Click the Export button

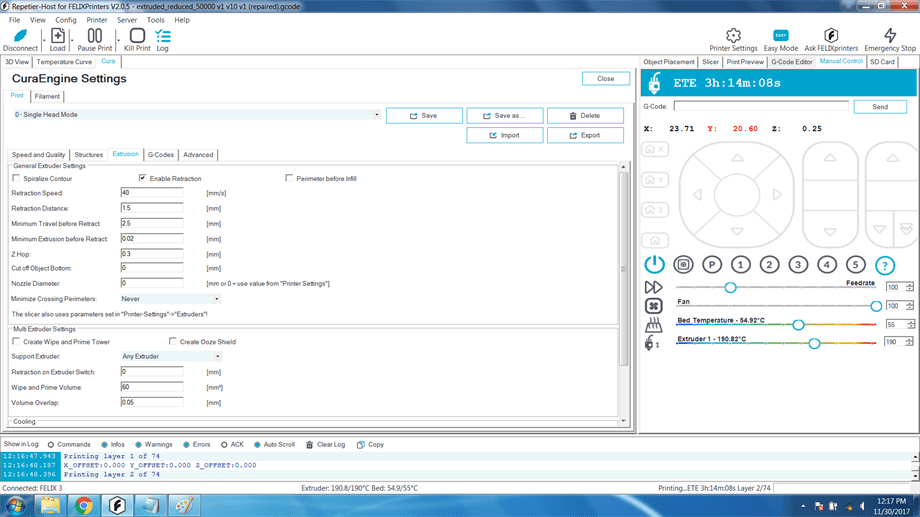(585, 135)
